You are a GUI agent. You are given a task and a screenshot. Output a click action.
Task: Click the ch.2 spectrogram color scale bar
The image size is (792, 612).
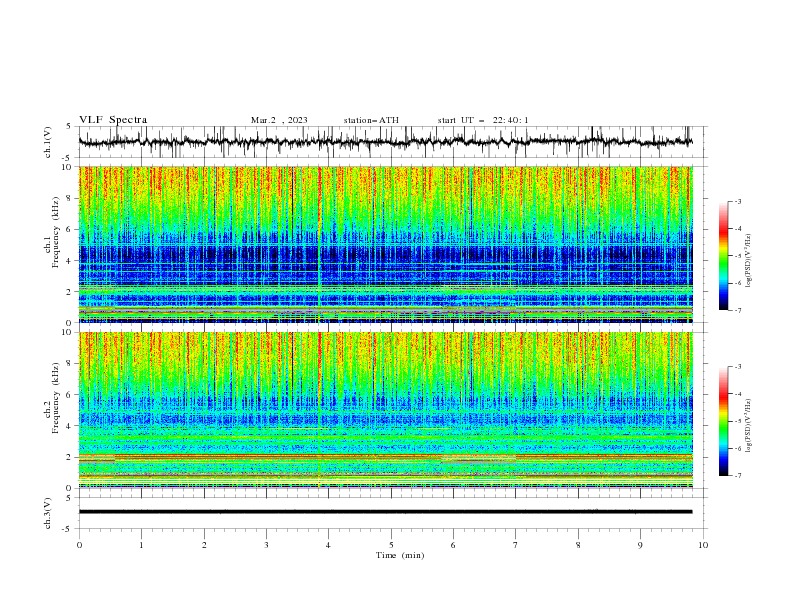(x=723, y=421)
